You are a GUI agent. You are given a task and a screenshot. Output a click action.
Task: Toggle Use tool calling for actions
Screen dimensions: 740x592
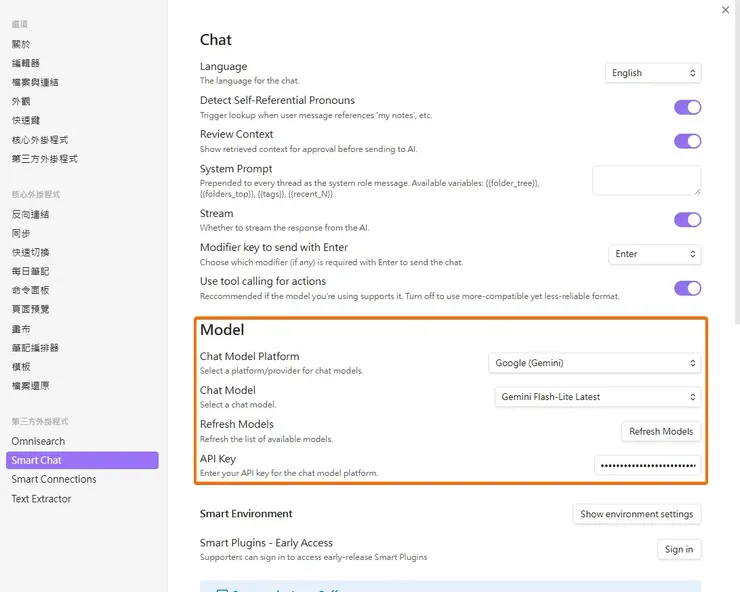(687, 288)
